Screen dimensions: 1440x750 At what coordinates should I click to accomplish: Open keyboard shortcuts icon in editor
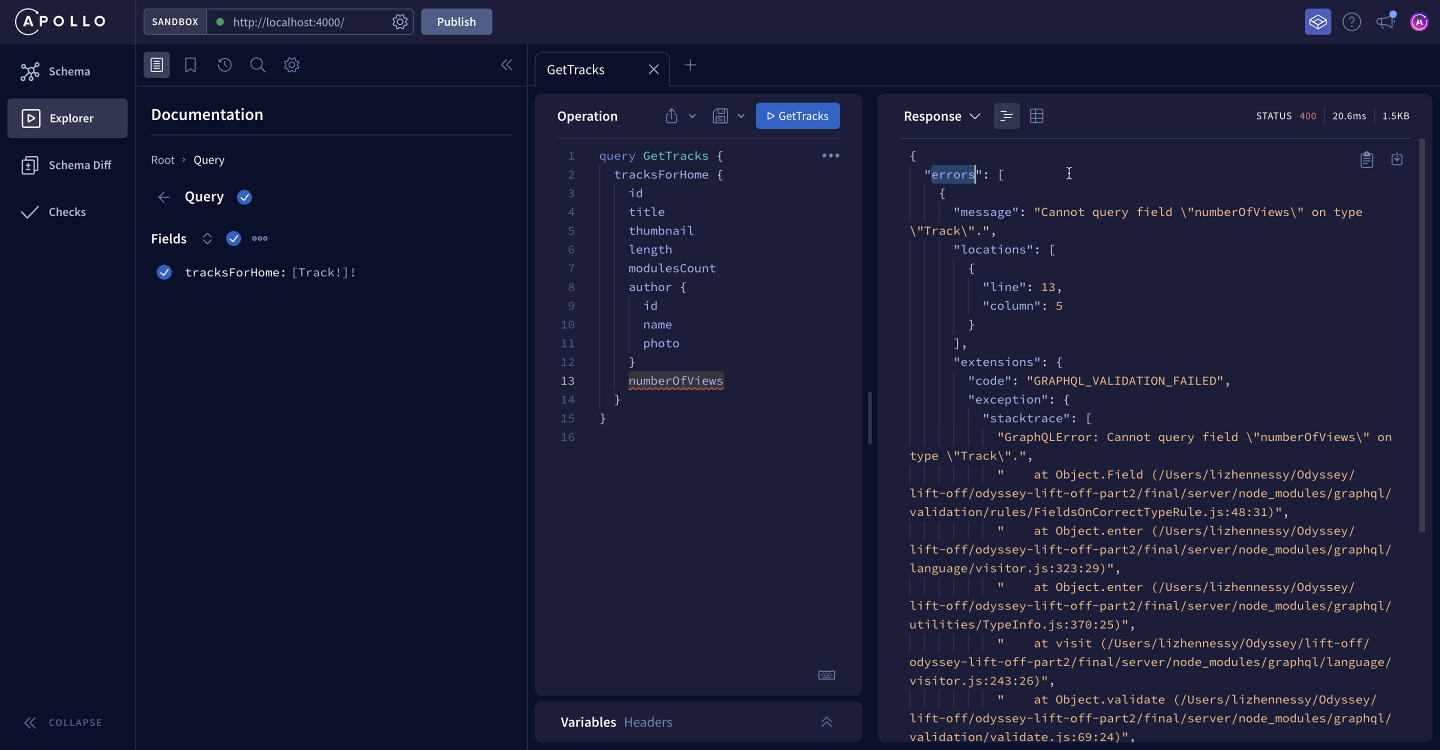pos(827,675)
